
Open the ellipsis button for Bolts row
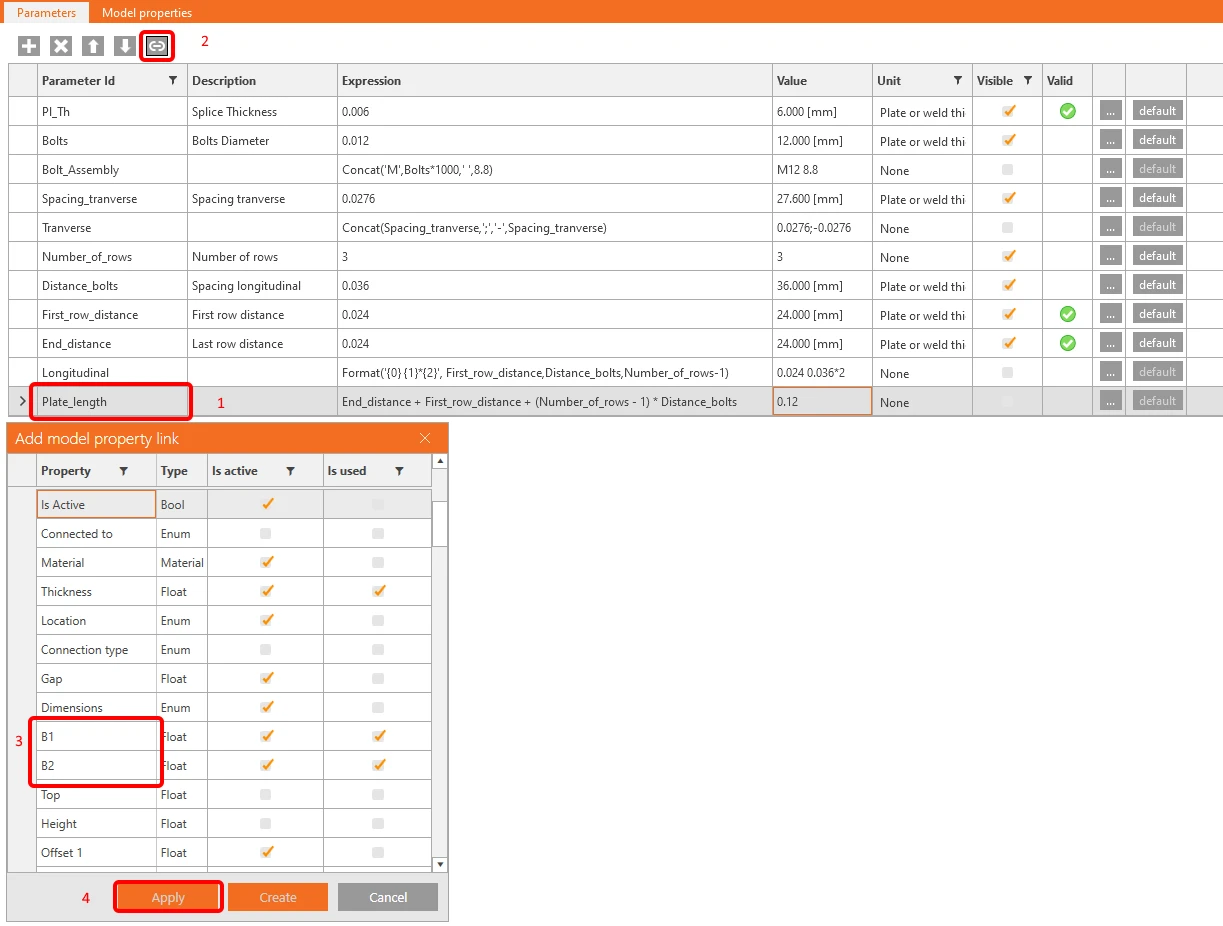tap(1110, 140)
